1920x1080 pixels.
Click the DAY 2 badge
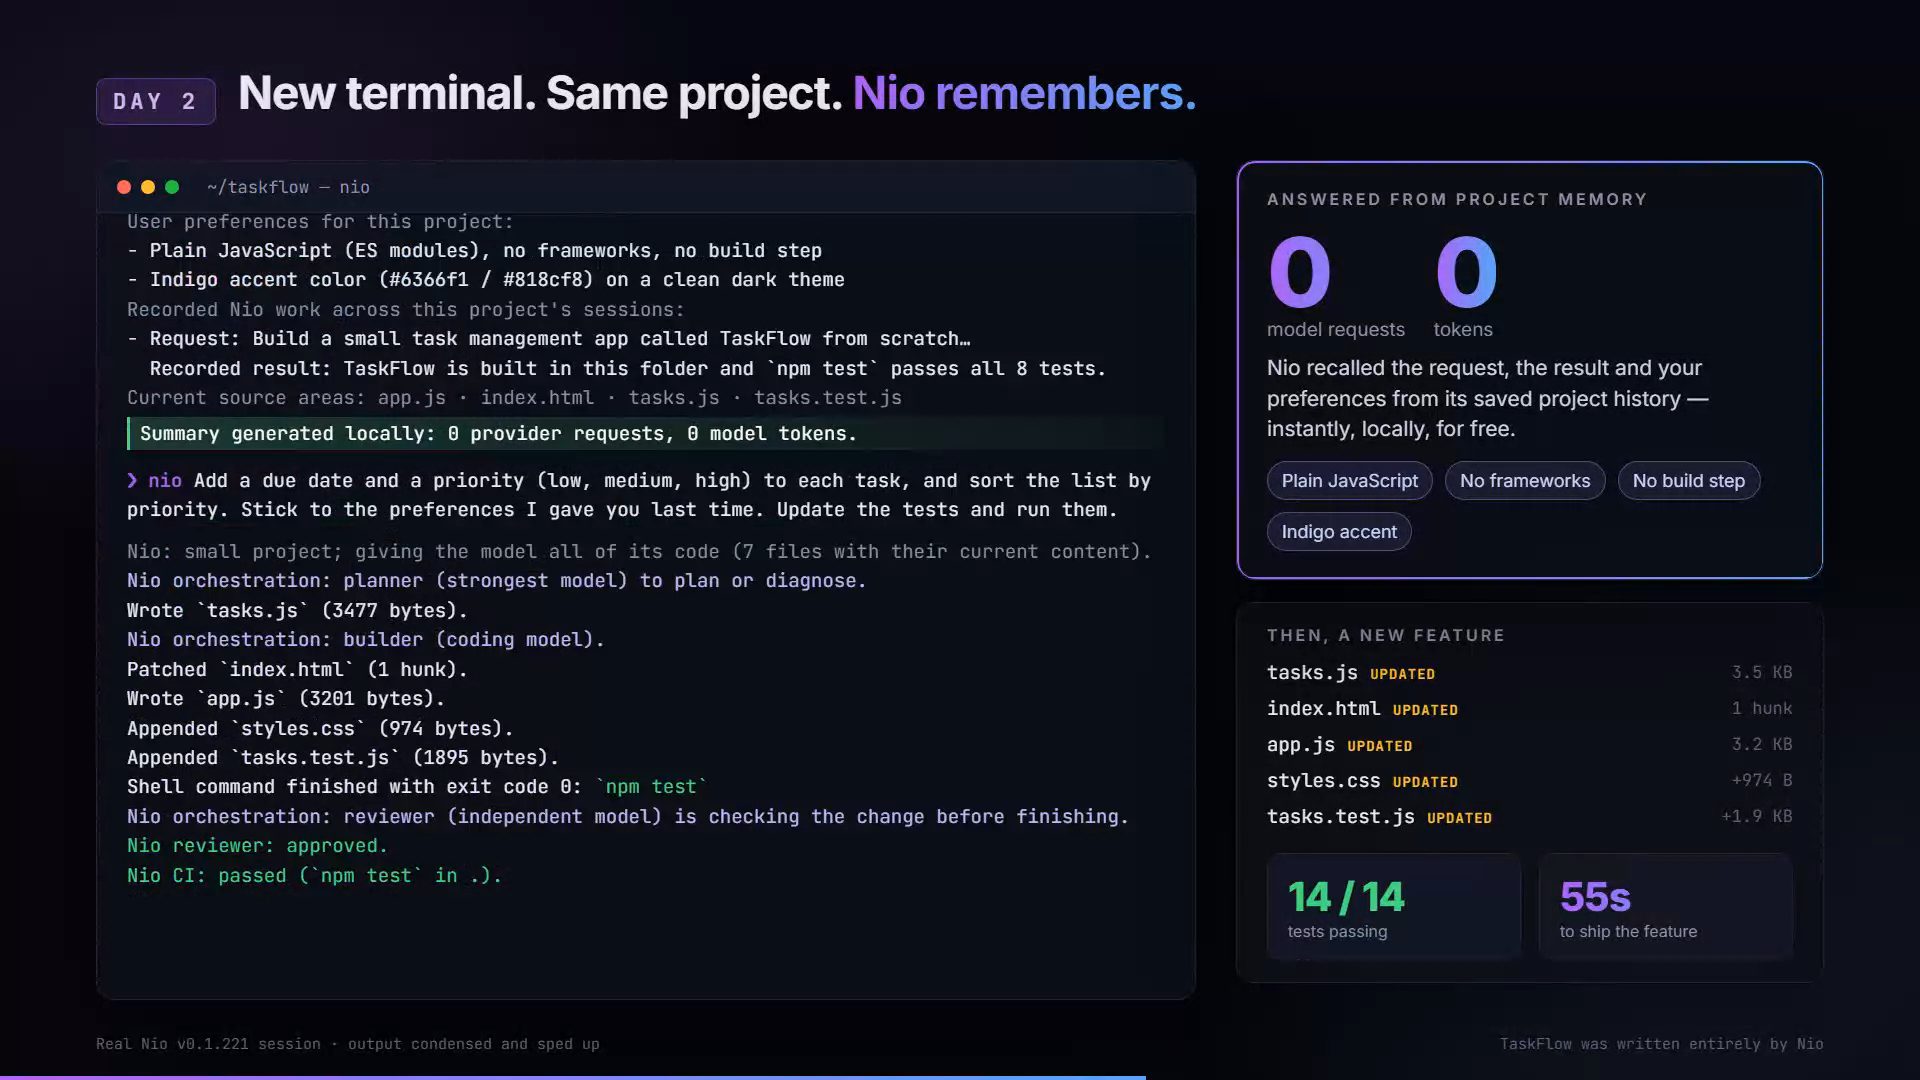tap(156, 101)
